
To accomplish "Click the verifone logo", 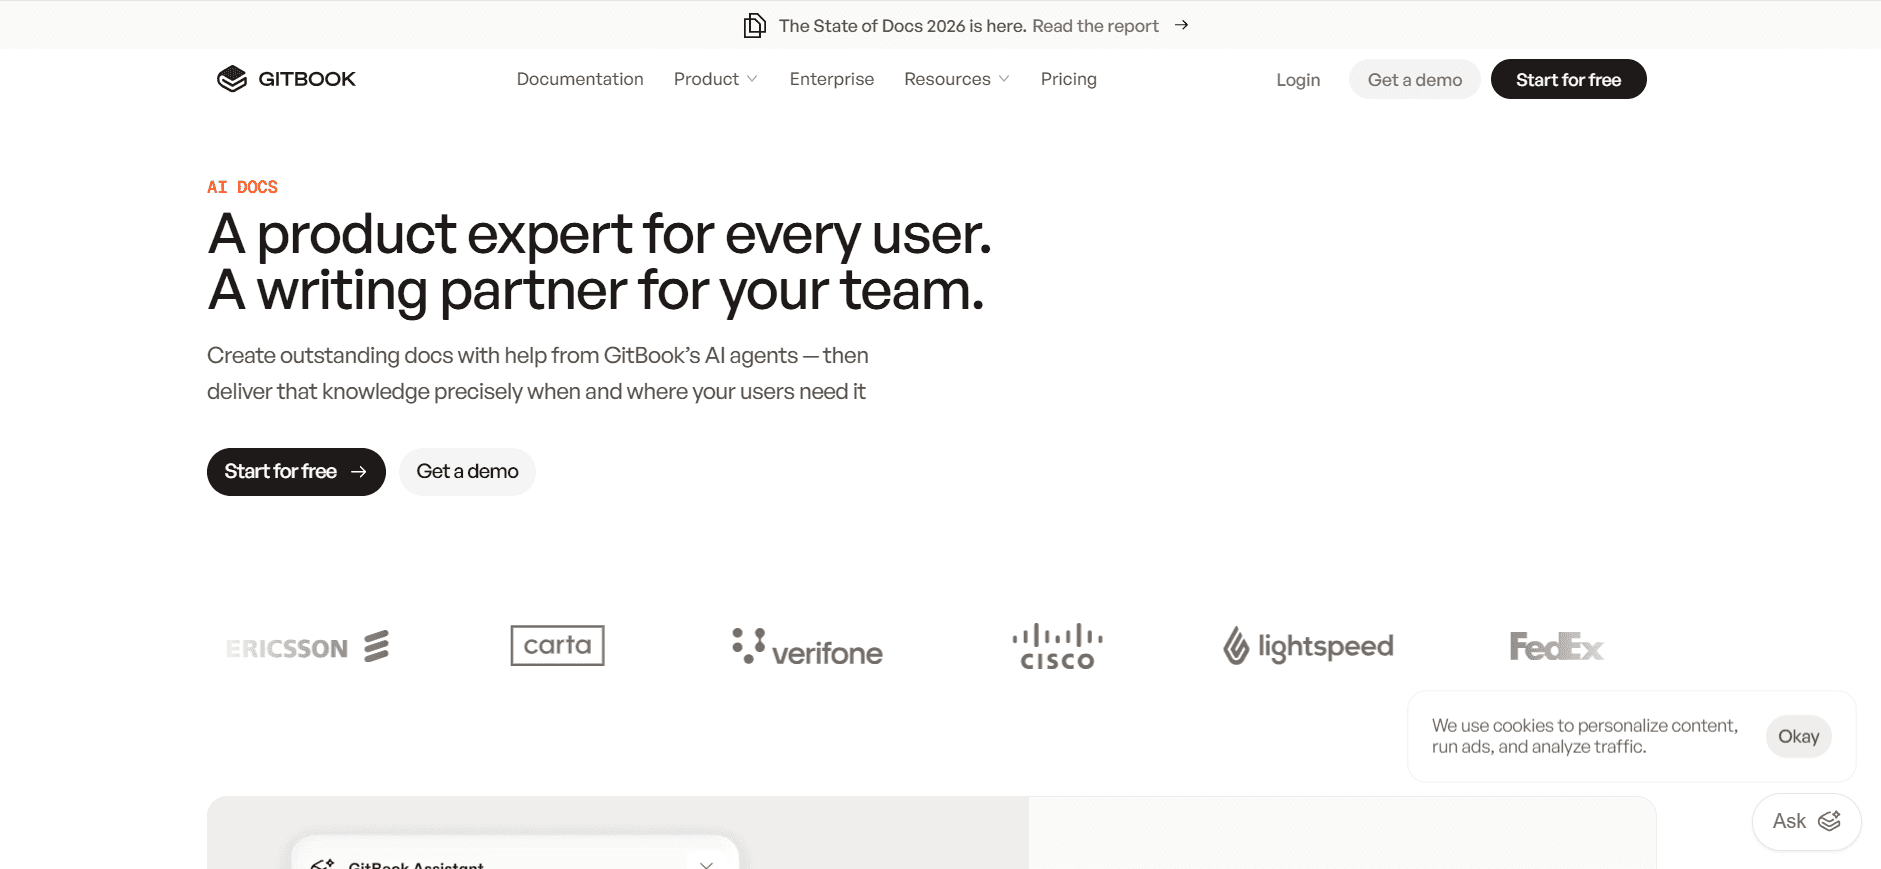I will 807,647.
